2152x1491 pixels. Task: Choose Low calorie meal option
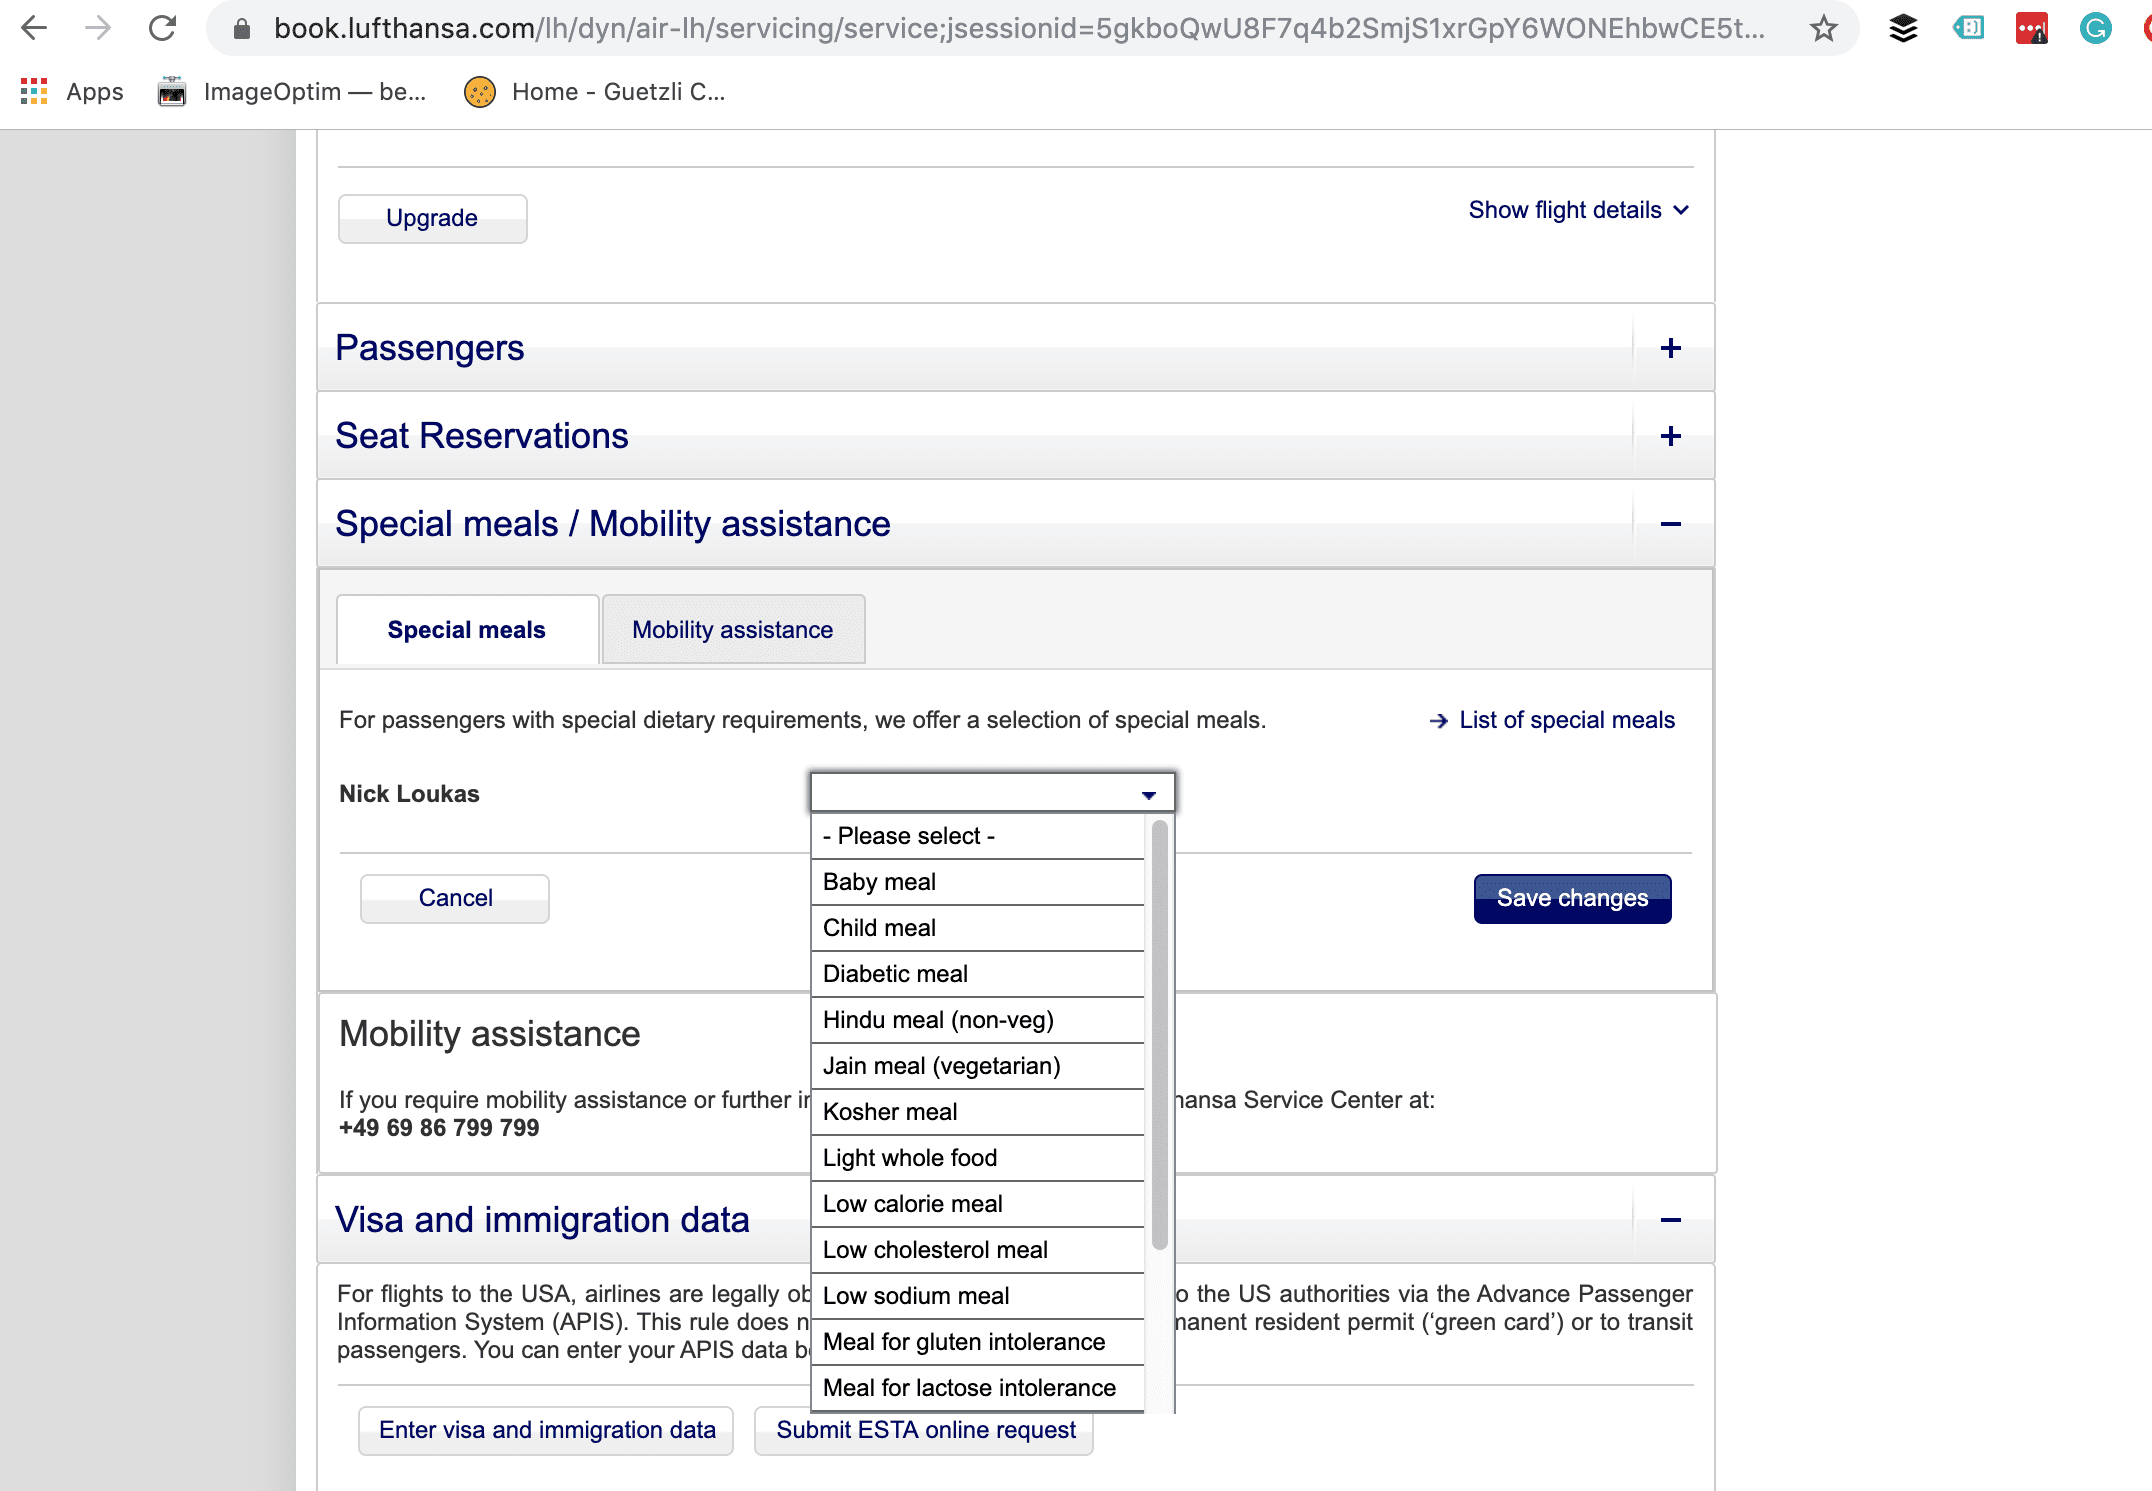(x=977, y=1204)
